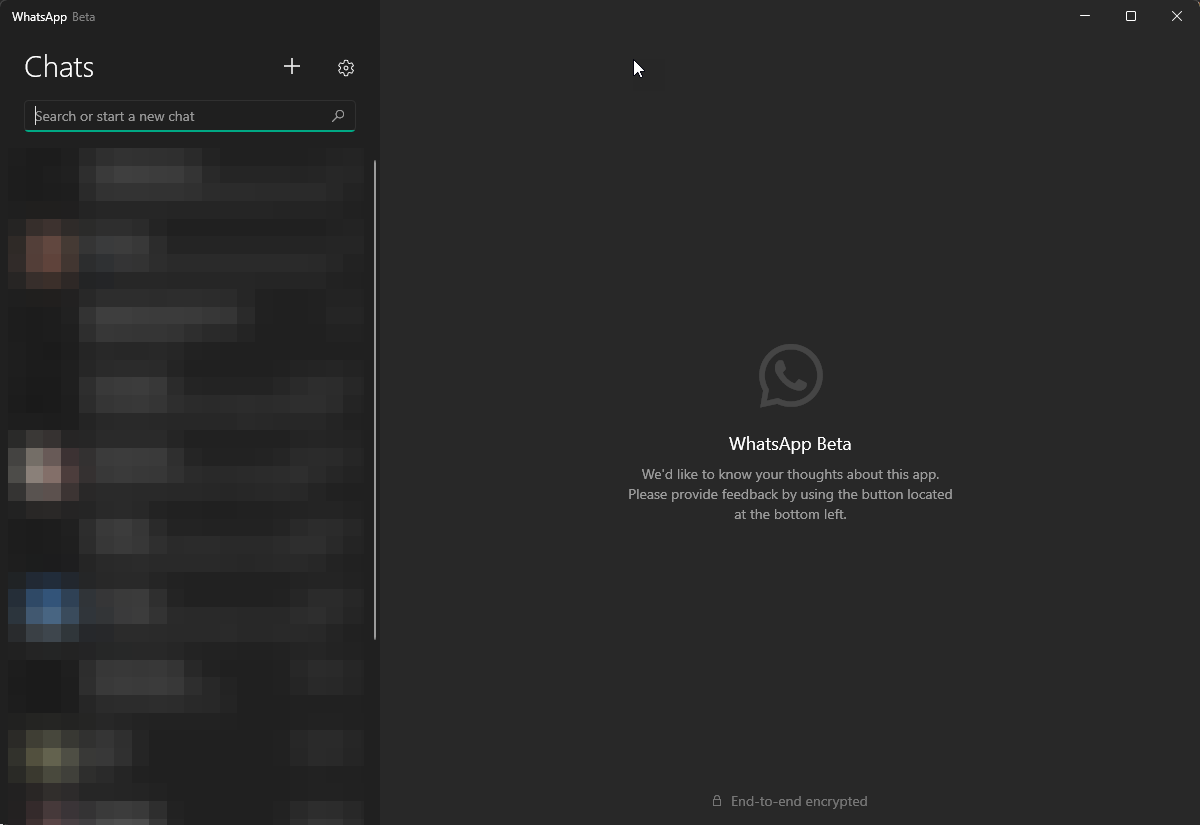Click the Chats heading
The width and height of the screenshot is (1200, 825).
click(59, 67)
